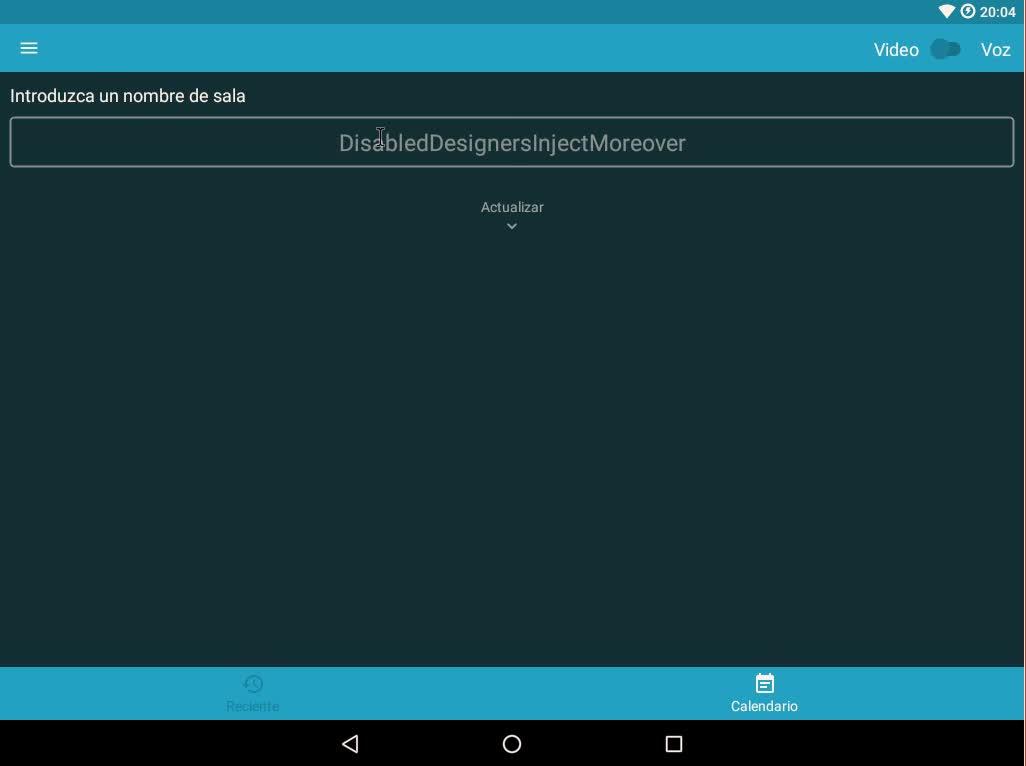This screenshot has width=1026, height=766.
Task: Switch to the Reciente tab
Action: (x=253, y=693)
